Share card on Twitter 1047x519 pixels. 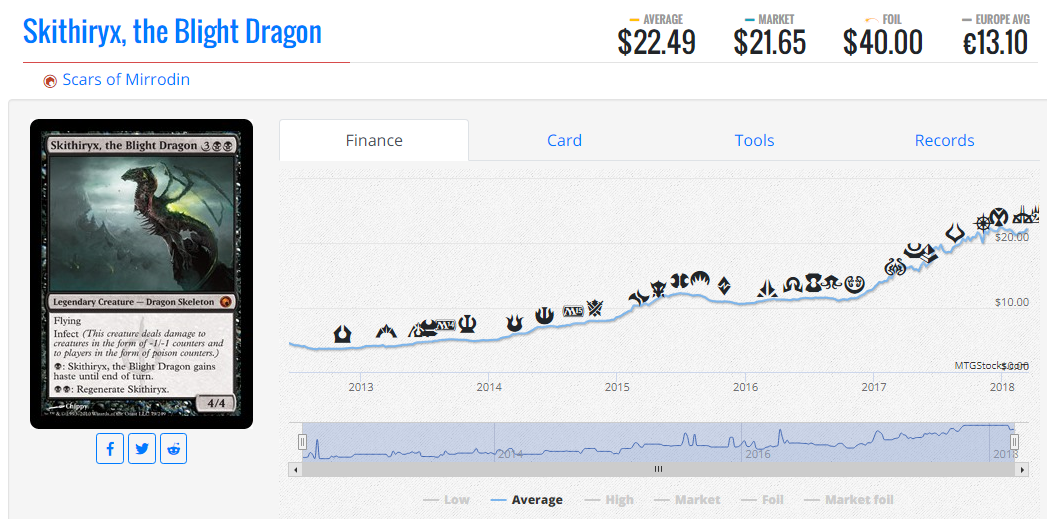(x=142, y=449)
